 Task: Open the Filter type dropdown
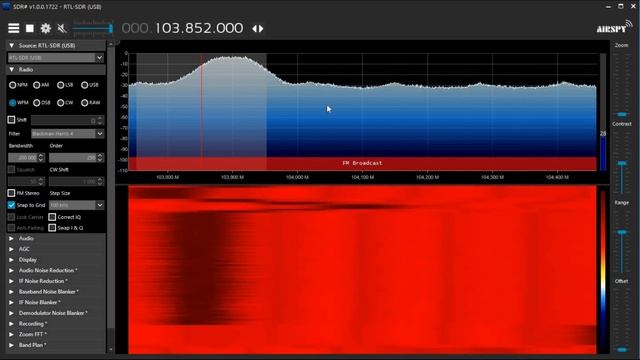[x=68, y=133]
